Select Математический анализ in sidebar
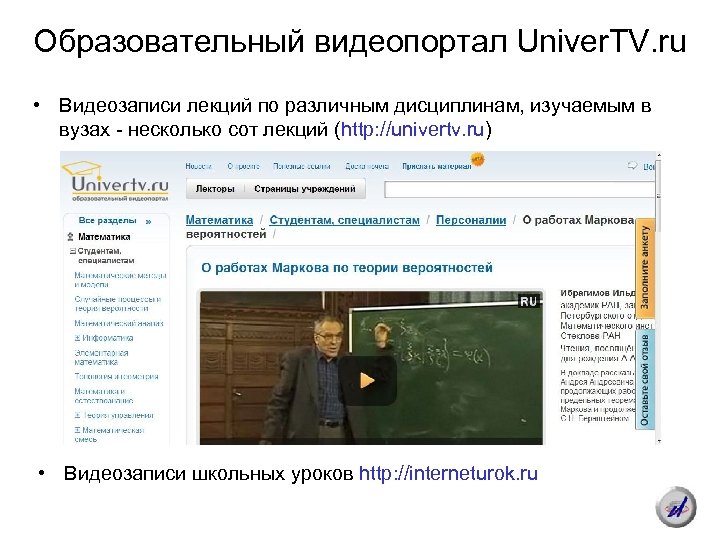720x540 pixels. coord(119,323)
